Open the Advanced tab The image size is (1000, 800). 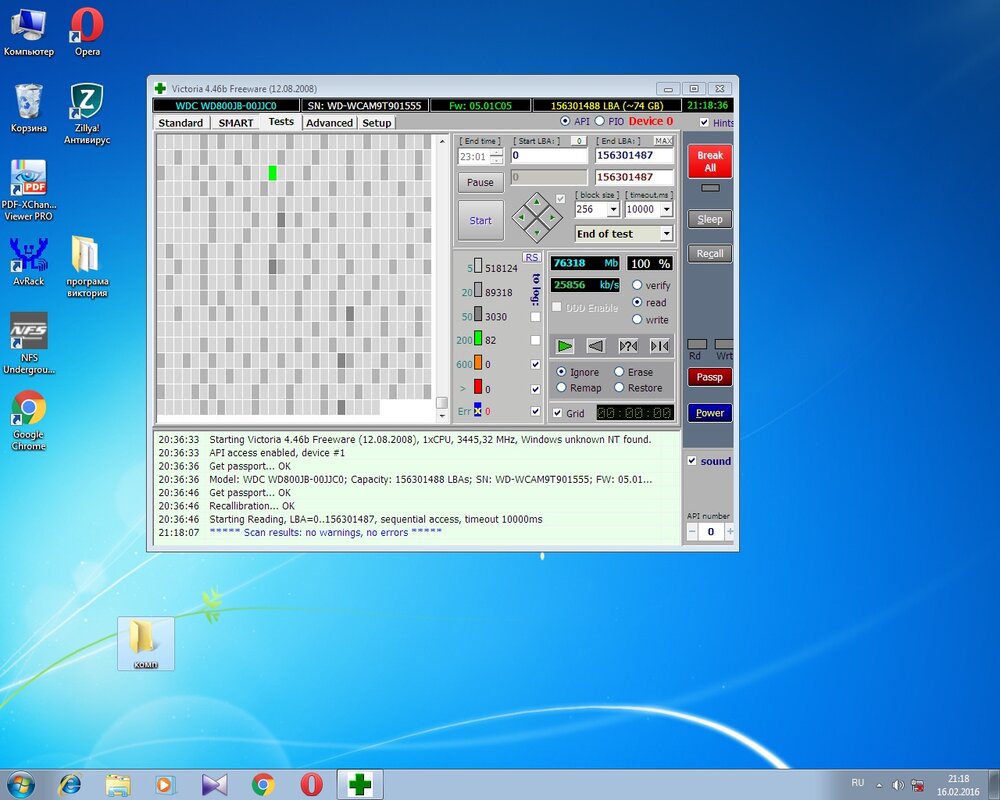click(329, 122)
